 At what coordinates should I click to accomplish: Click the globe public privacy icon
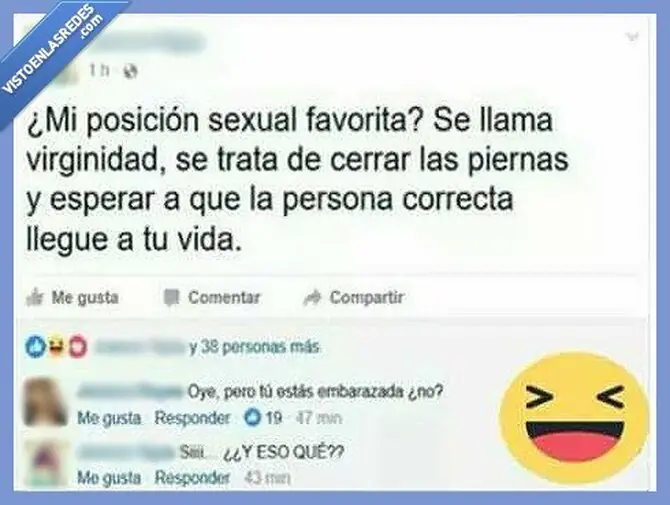point(131,71)
